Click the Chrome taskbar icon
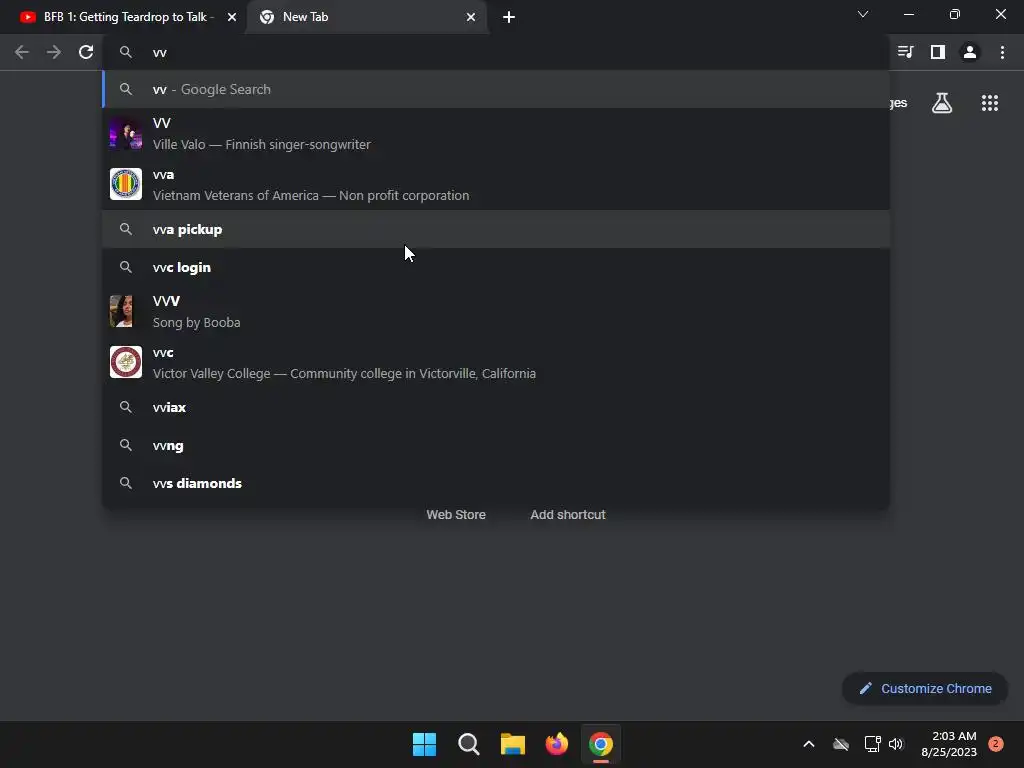1024x768 pixels. pyautogui.click(x=601, y=744)
